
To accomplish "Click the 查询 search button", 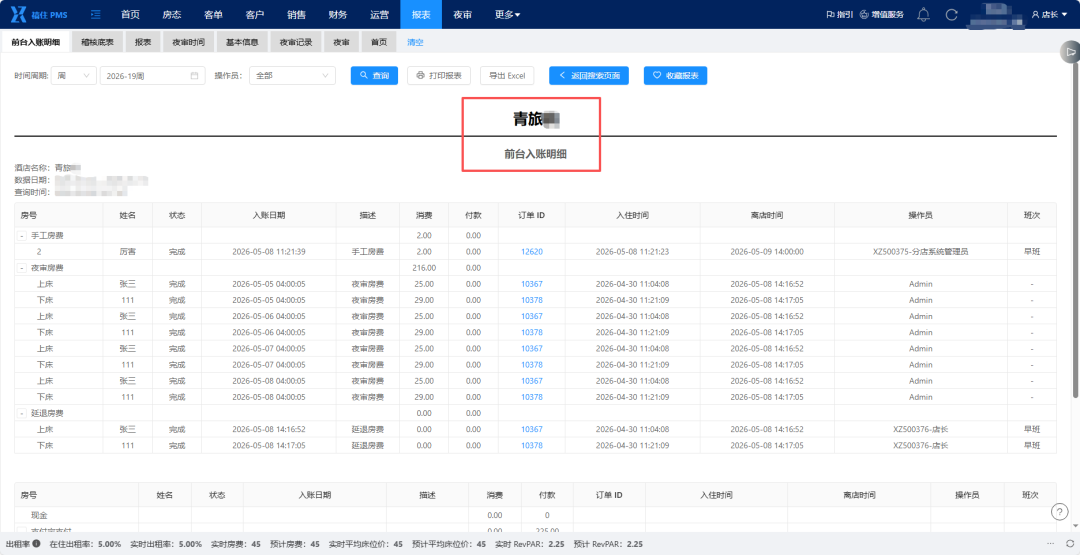I will (x=374, y=76).
